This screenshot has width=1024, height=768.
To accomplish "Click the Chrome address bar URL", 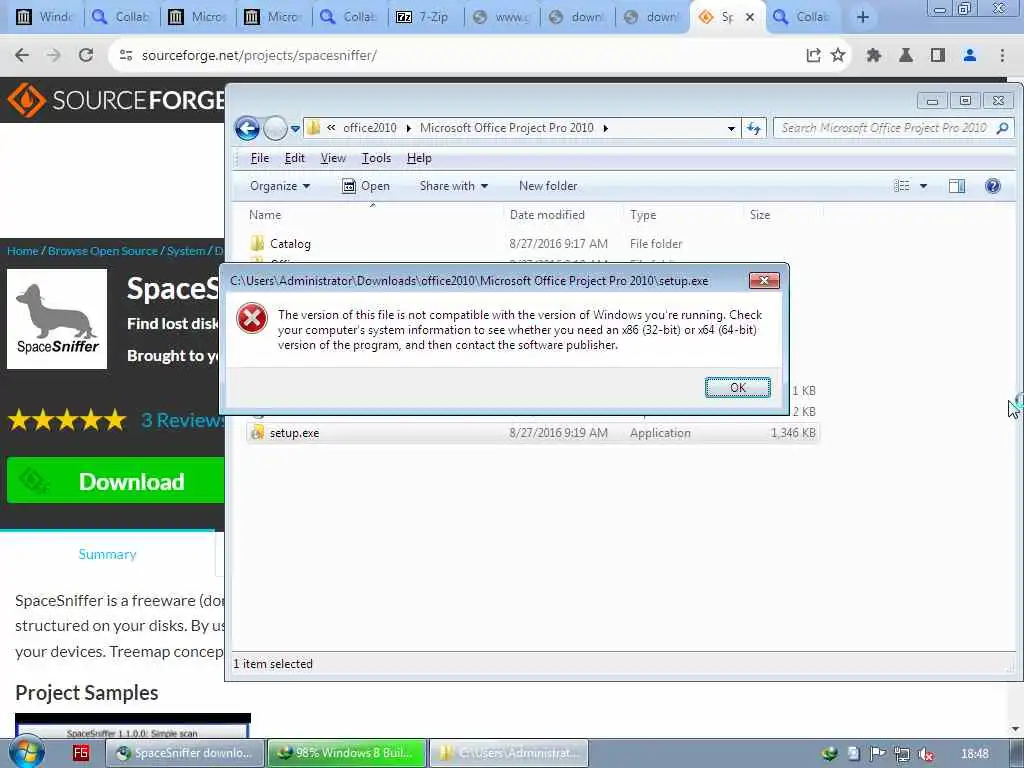I will (x=259, y=56).
